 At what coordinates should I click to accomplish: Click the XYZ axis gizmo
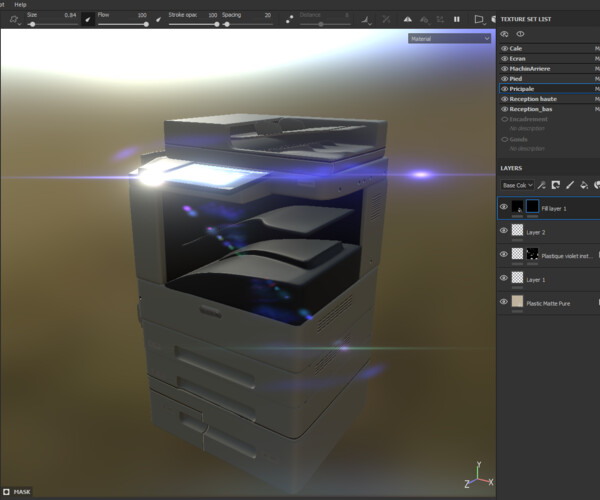(x=479, y=476)
